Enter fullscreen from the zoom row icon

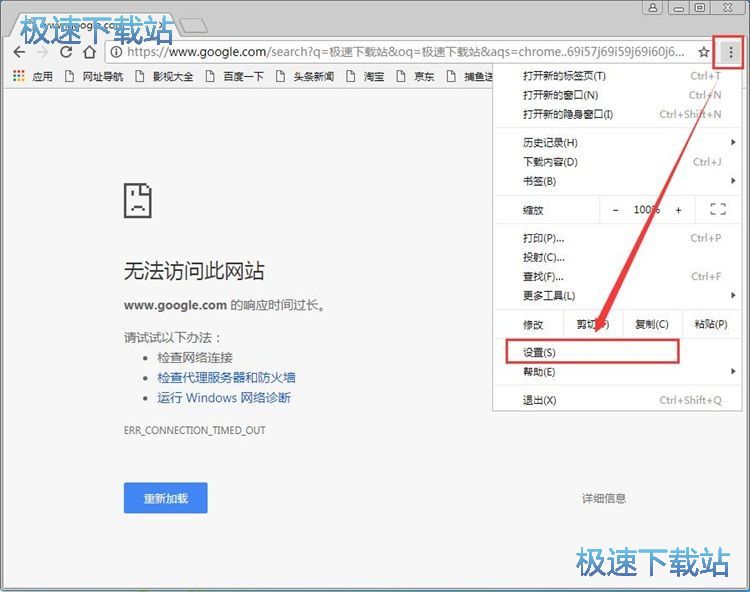coord(717,209)
